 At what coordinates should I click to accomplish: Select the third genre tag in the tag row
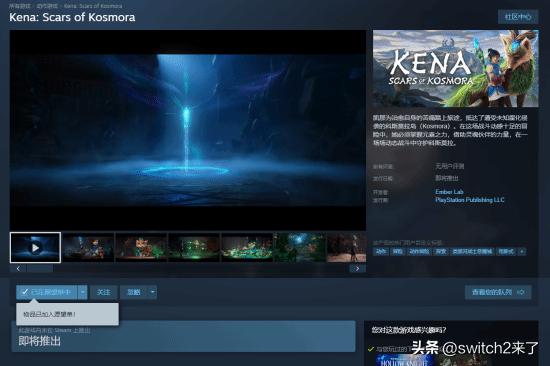419,251
